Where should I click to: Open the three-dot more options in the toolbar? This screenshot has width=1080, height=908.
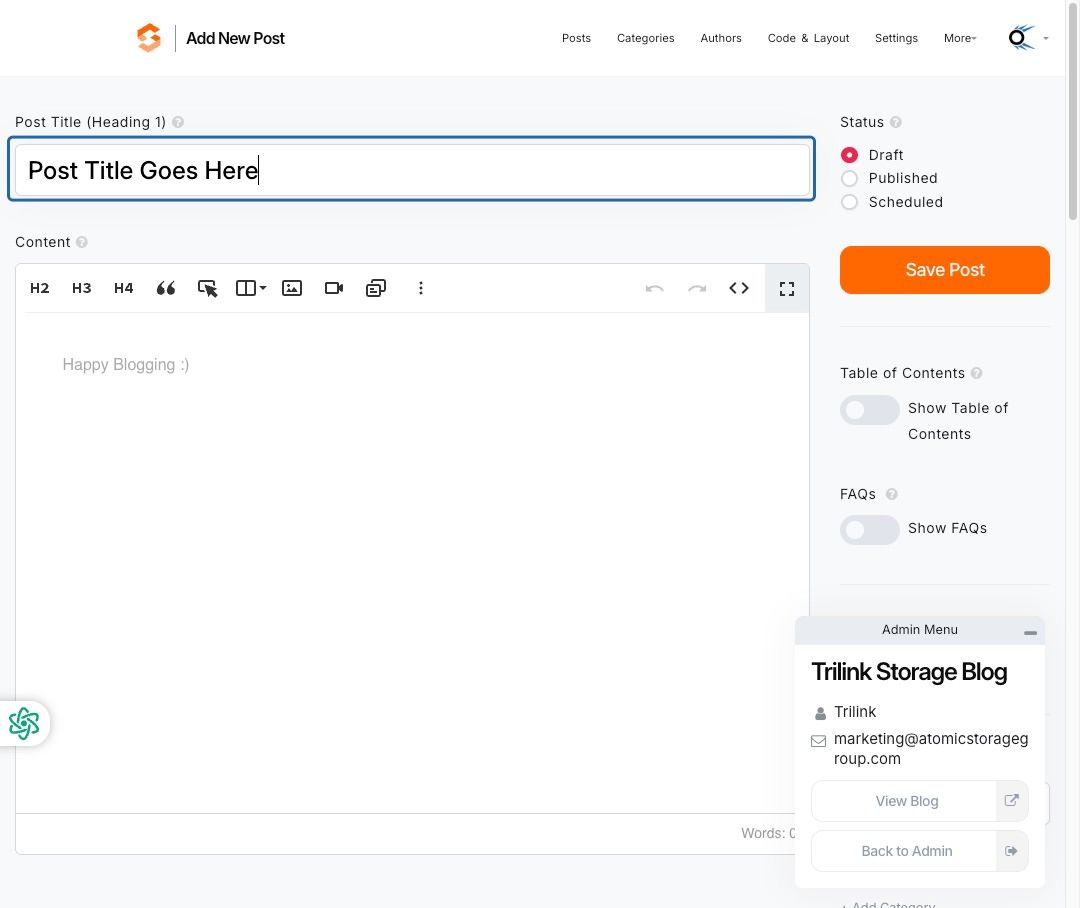click(x=421, y=288)
